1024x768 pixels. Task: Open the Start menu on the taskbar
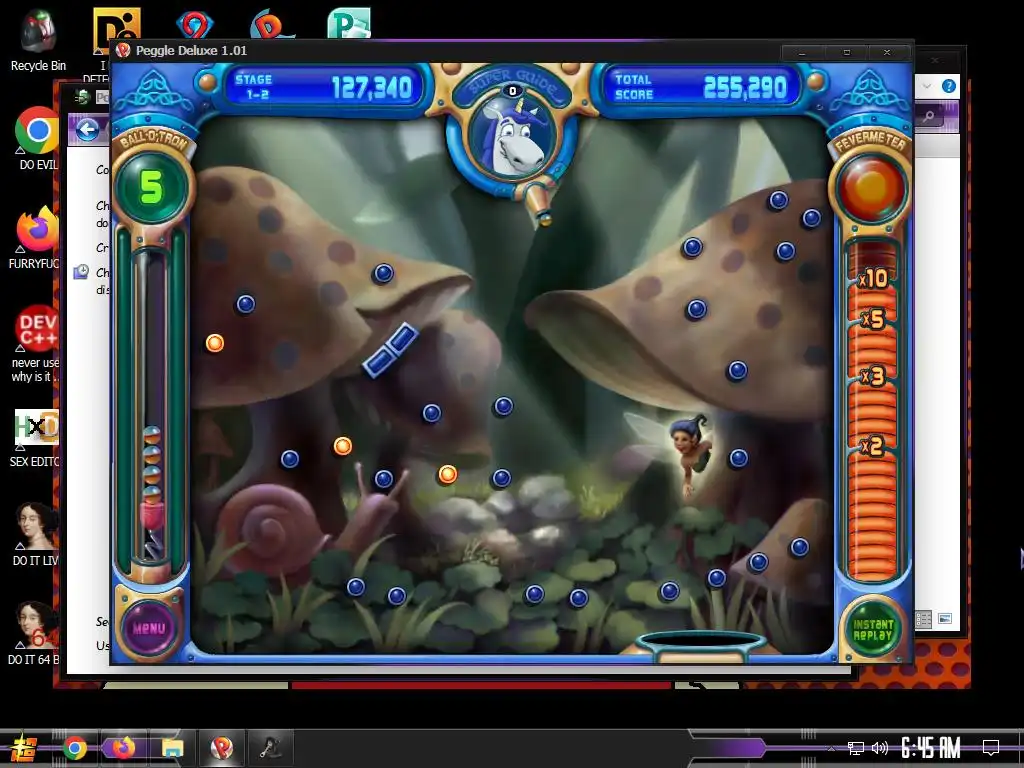(x=24, y=748)
